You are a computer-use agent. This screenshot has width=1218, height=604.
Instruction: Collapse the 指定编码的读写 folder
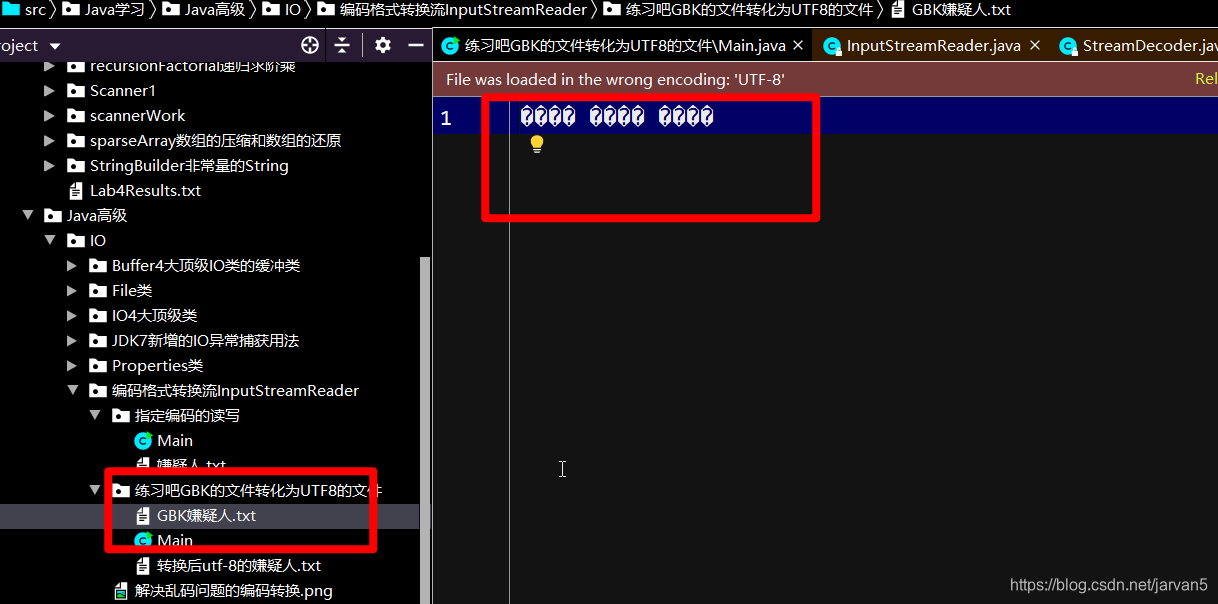(x=95, y=416)
